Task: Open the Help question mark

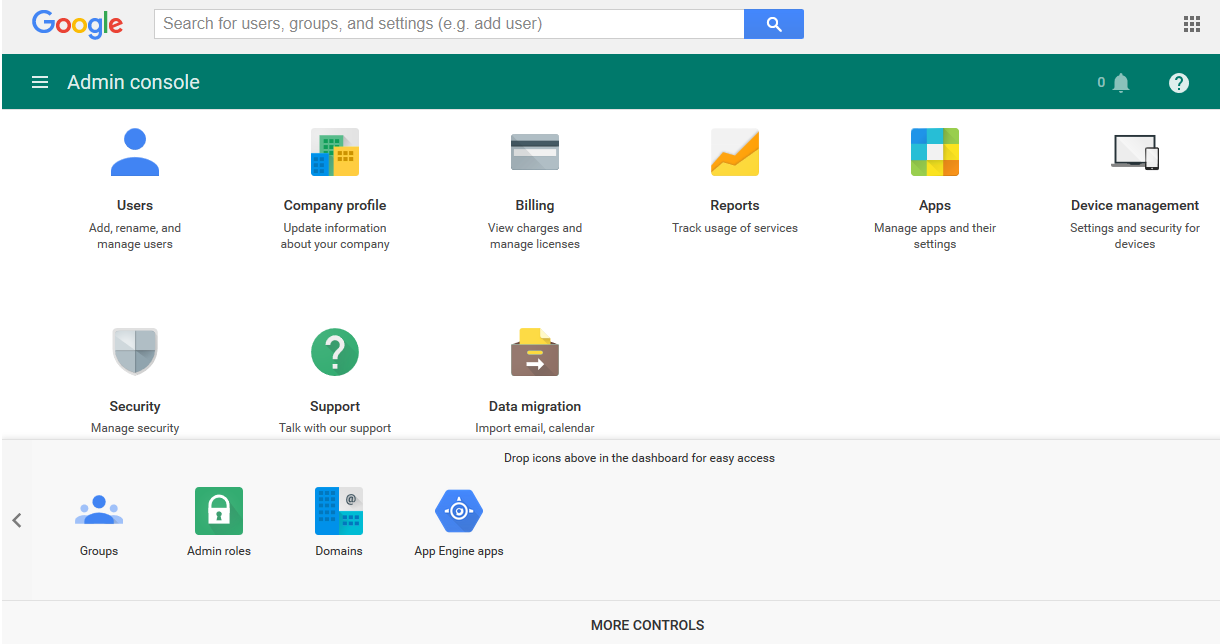Action: (x=1179, y=82)
